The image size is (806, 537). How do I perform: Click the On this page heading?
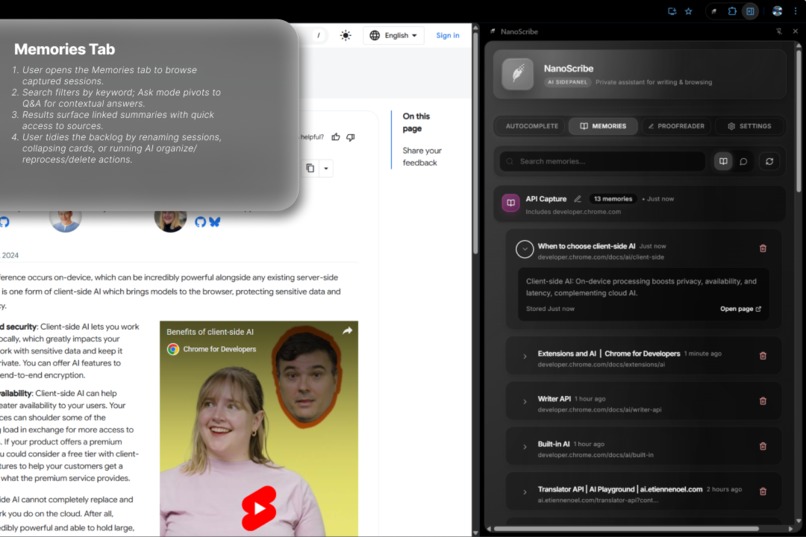click(x=416, y=122)
